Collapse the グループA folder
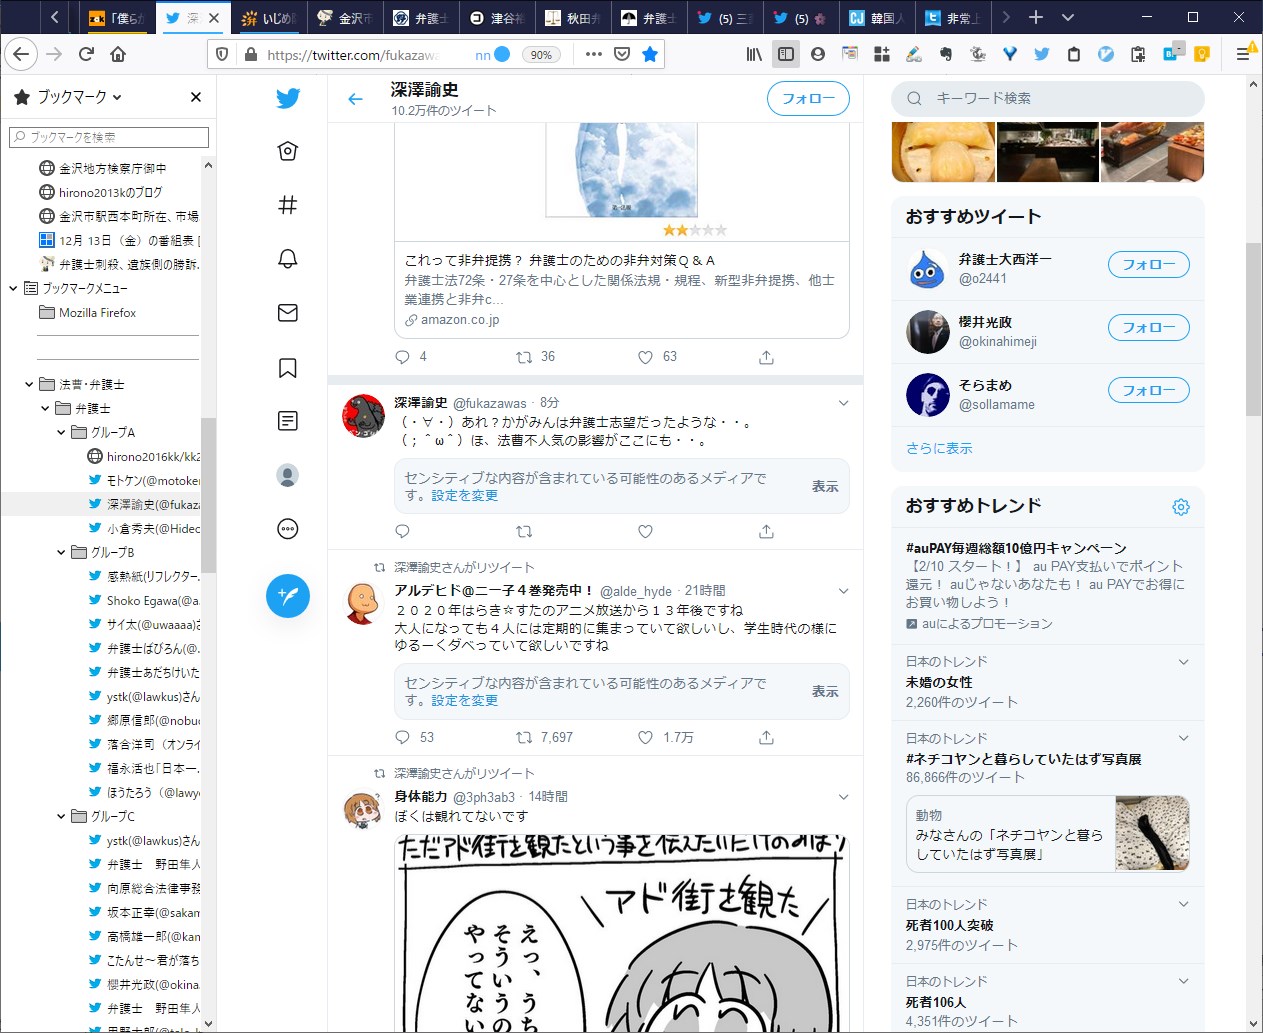 coord(61,432)
